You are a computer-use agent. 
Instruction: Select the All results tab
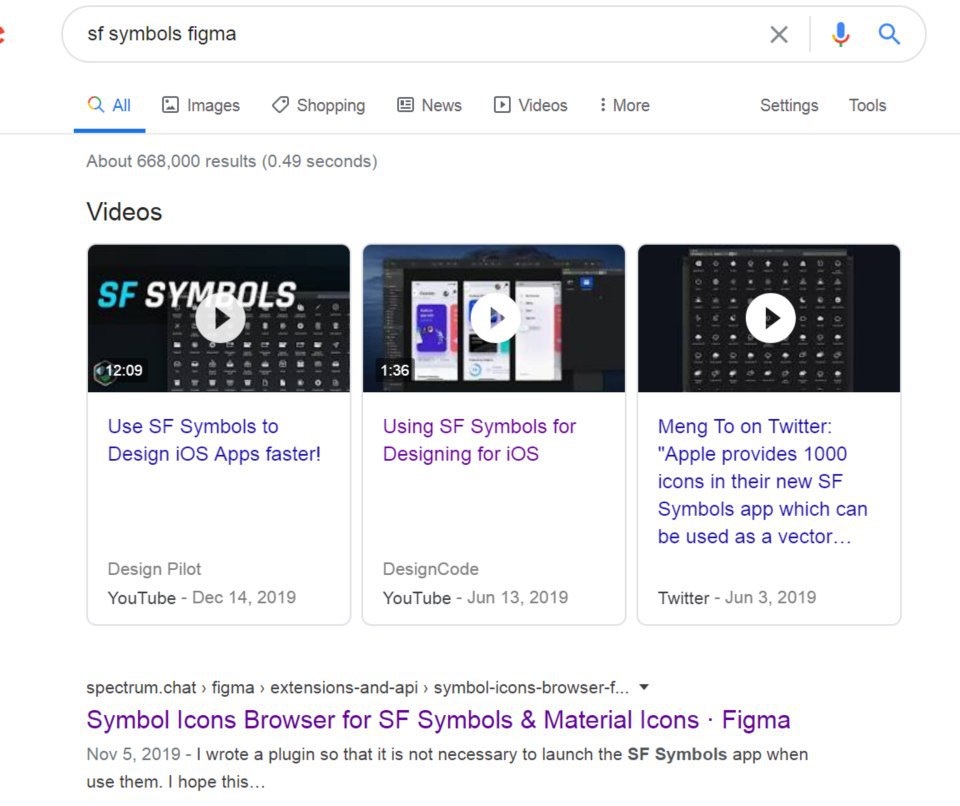click(x=110, y=105)
